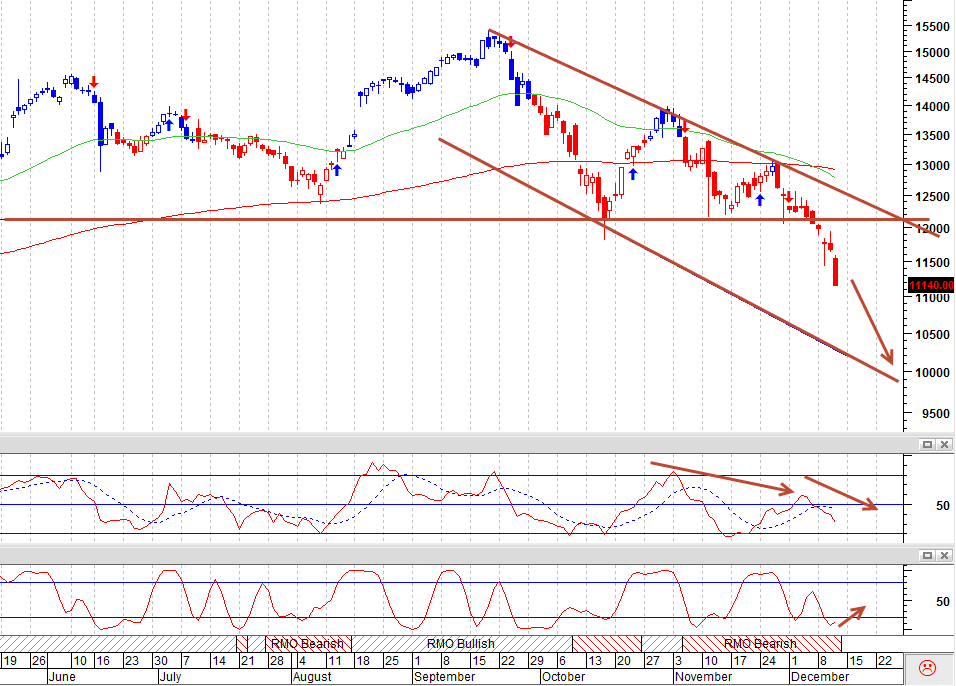Select the November RMO Bearish ribbon segment
Viewport: 956px width, 686px height.
point(762,643)
